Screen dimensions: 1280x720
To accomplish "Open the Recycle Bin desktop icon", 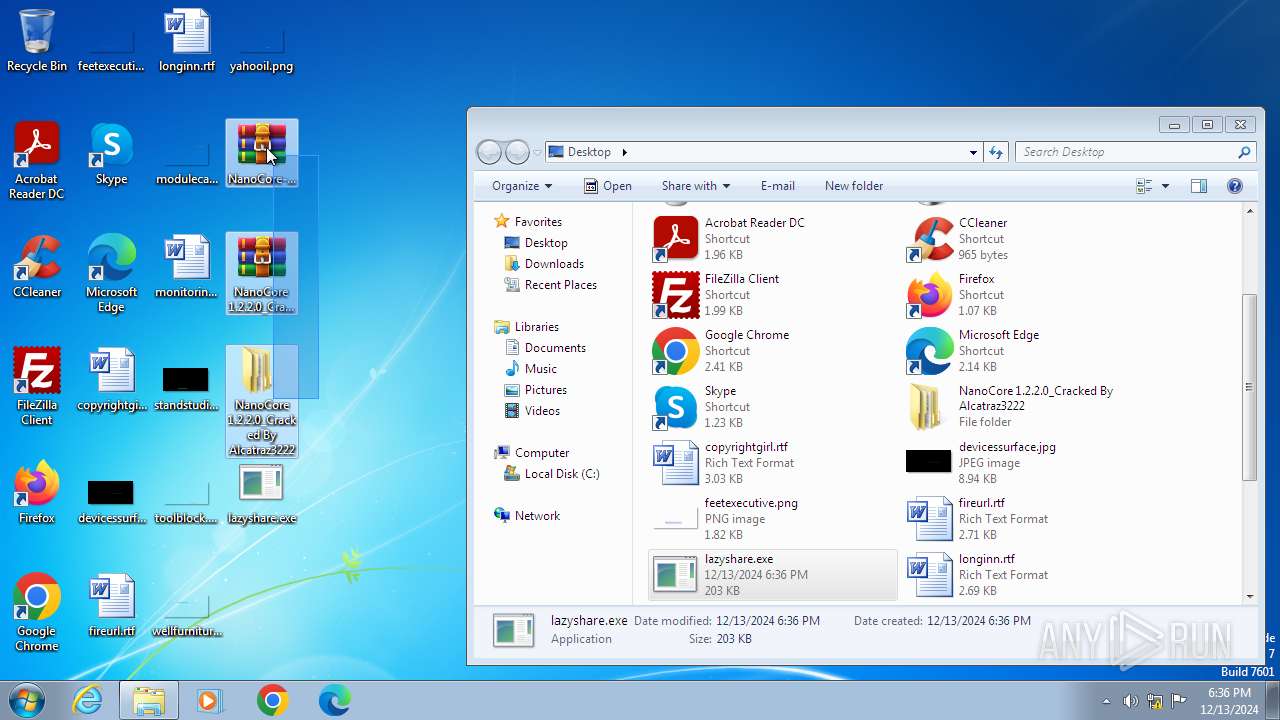I will tap(37, 41).
